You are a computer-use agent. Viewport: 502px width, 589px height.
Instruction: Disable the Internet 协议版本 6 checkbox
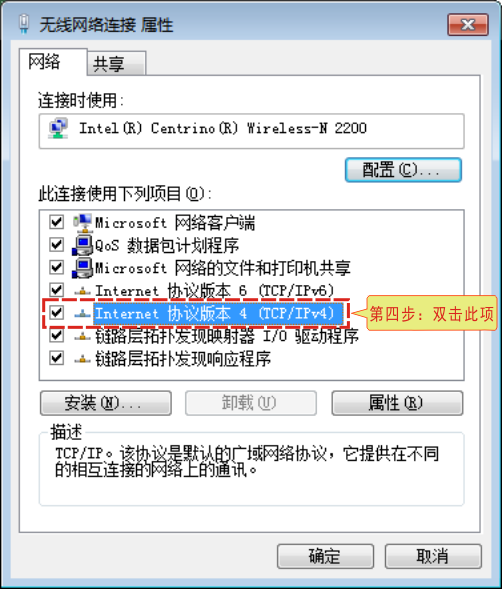tap(56, 290)
